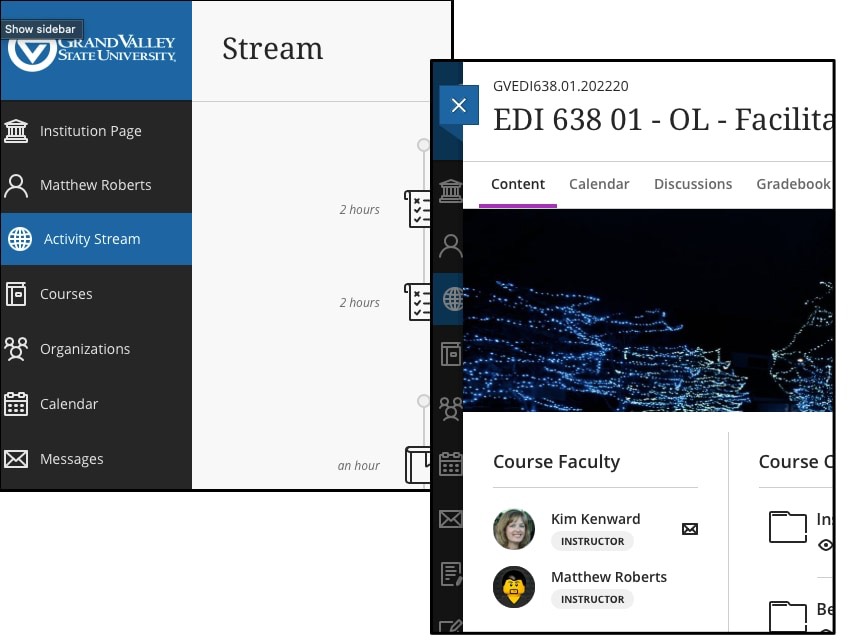The image size is (849, 643).
Task: Go to Organizations in the sidebar
Action: [x=84, y=349]
